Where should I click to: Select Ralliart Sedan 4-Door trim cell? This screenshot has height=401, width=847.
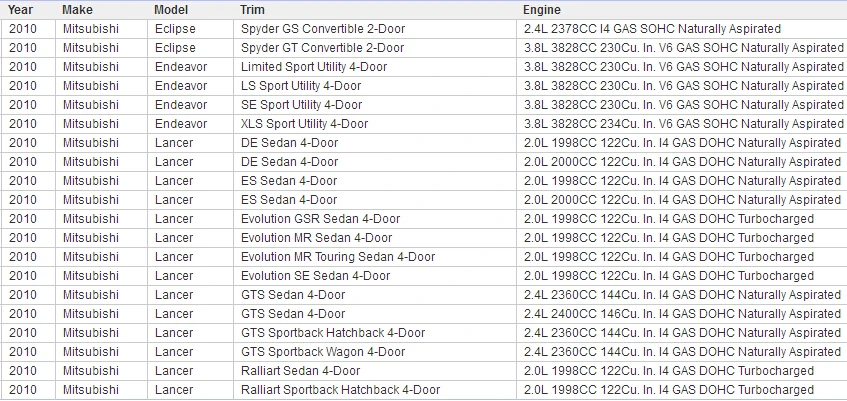click(375, 371)
